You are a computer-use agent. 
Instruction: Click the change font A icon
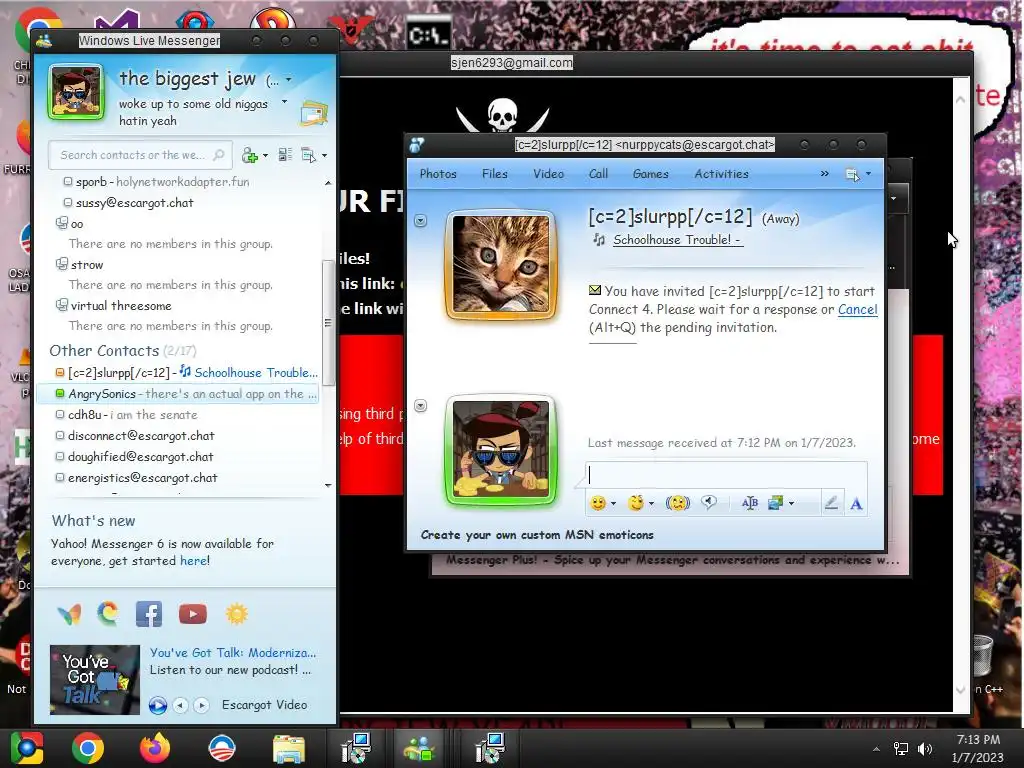[856, 504]
